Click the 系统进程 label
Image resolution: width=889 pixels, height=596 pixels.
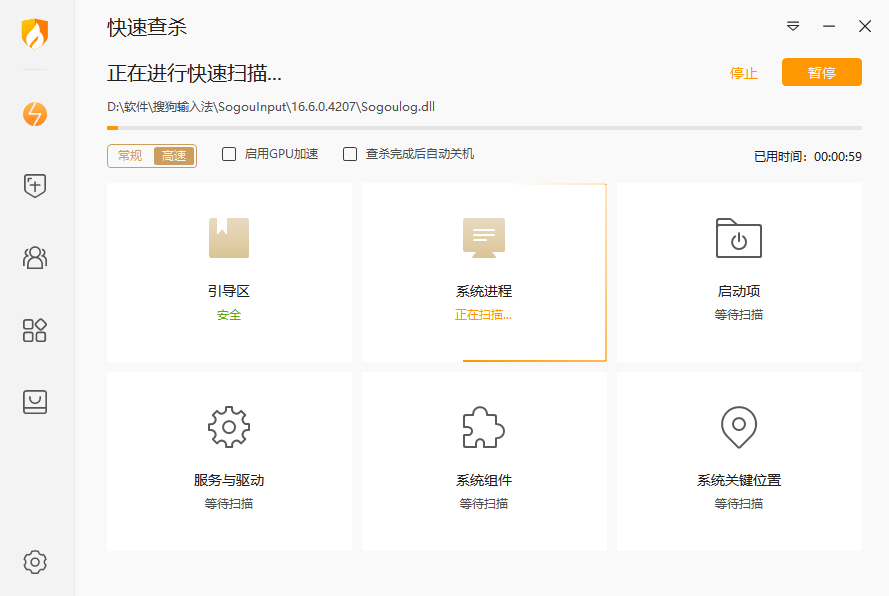484,291
